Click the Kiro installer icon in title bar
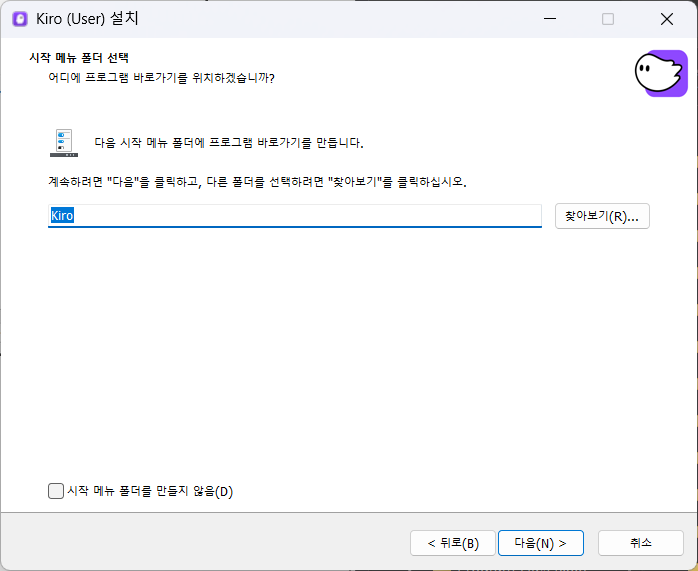 20,19
